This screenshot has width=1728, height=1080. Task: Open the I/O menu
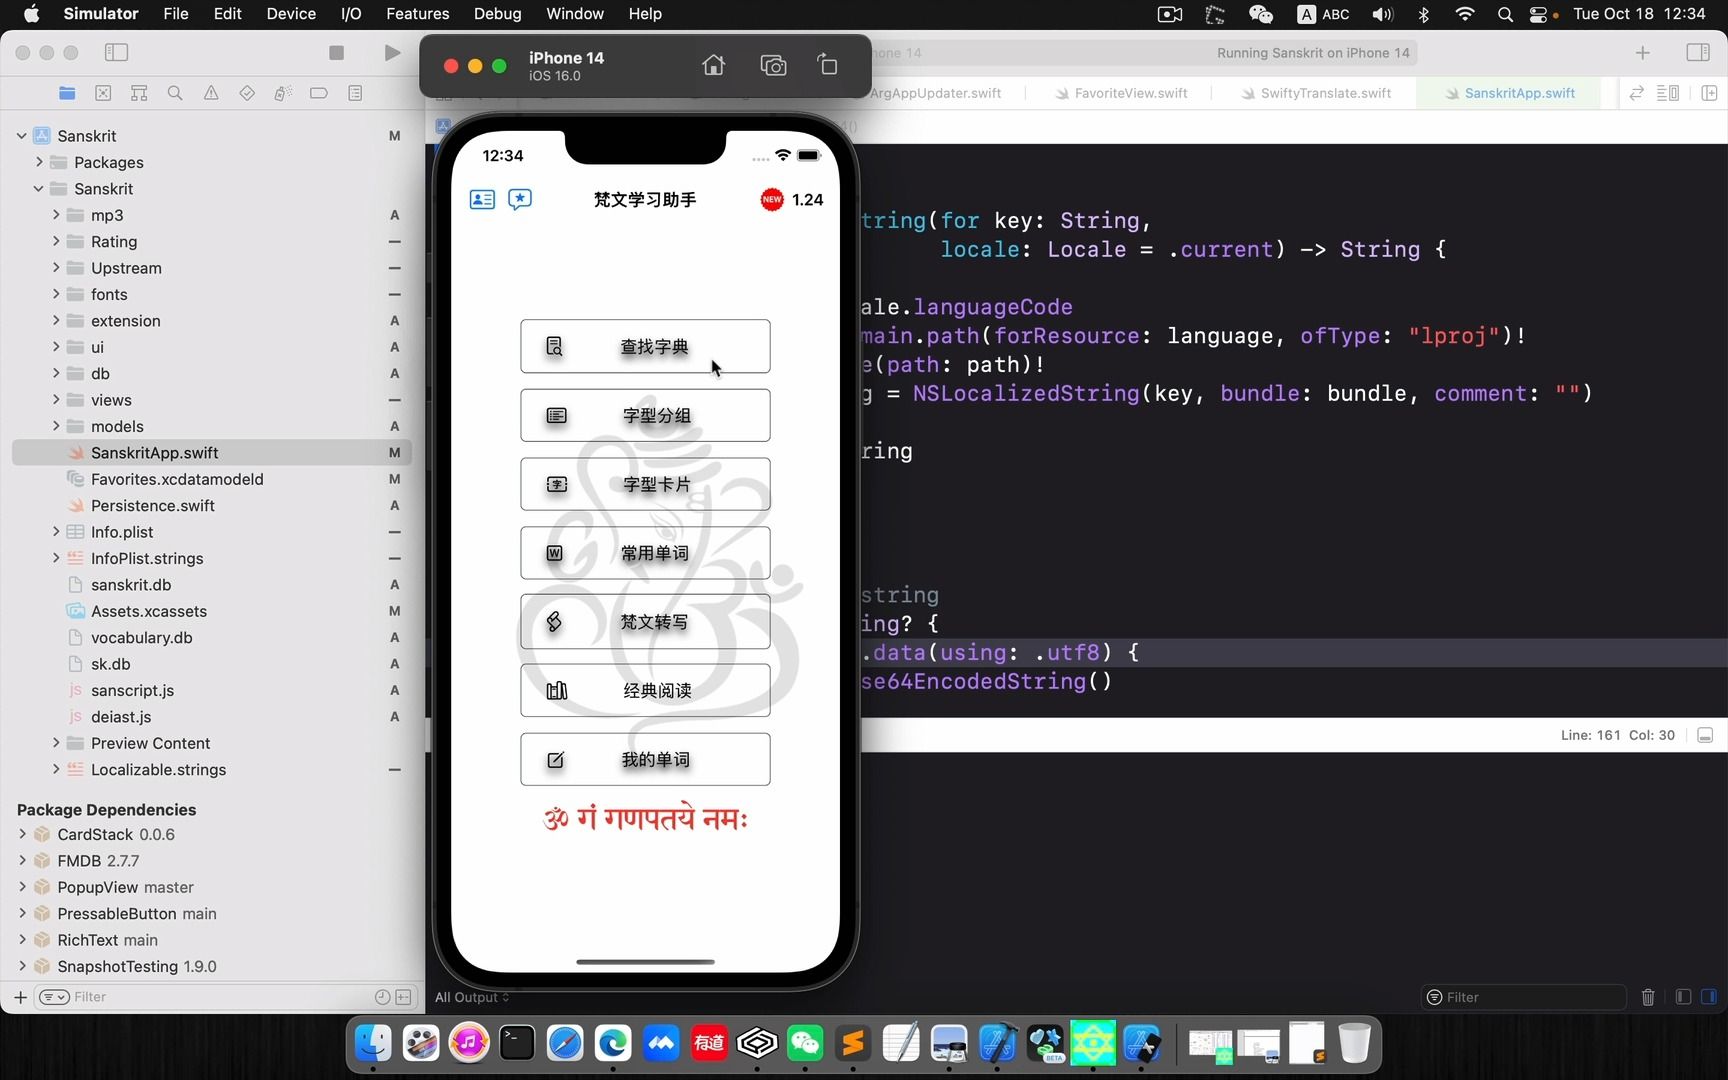351,14
